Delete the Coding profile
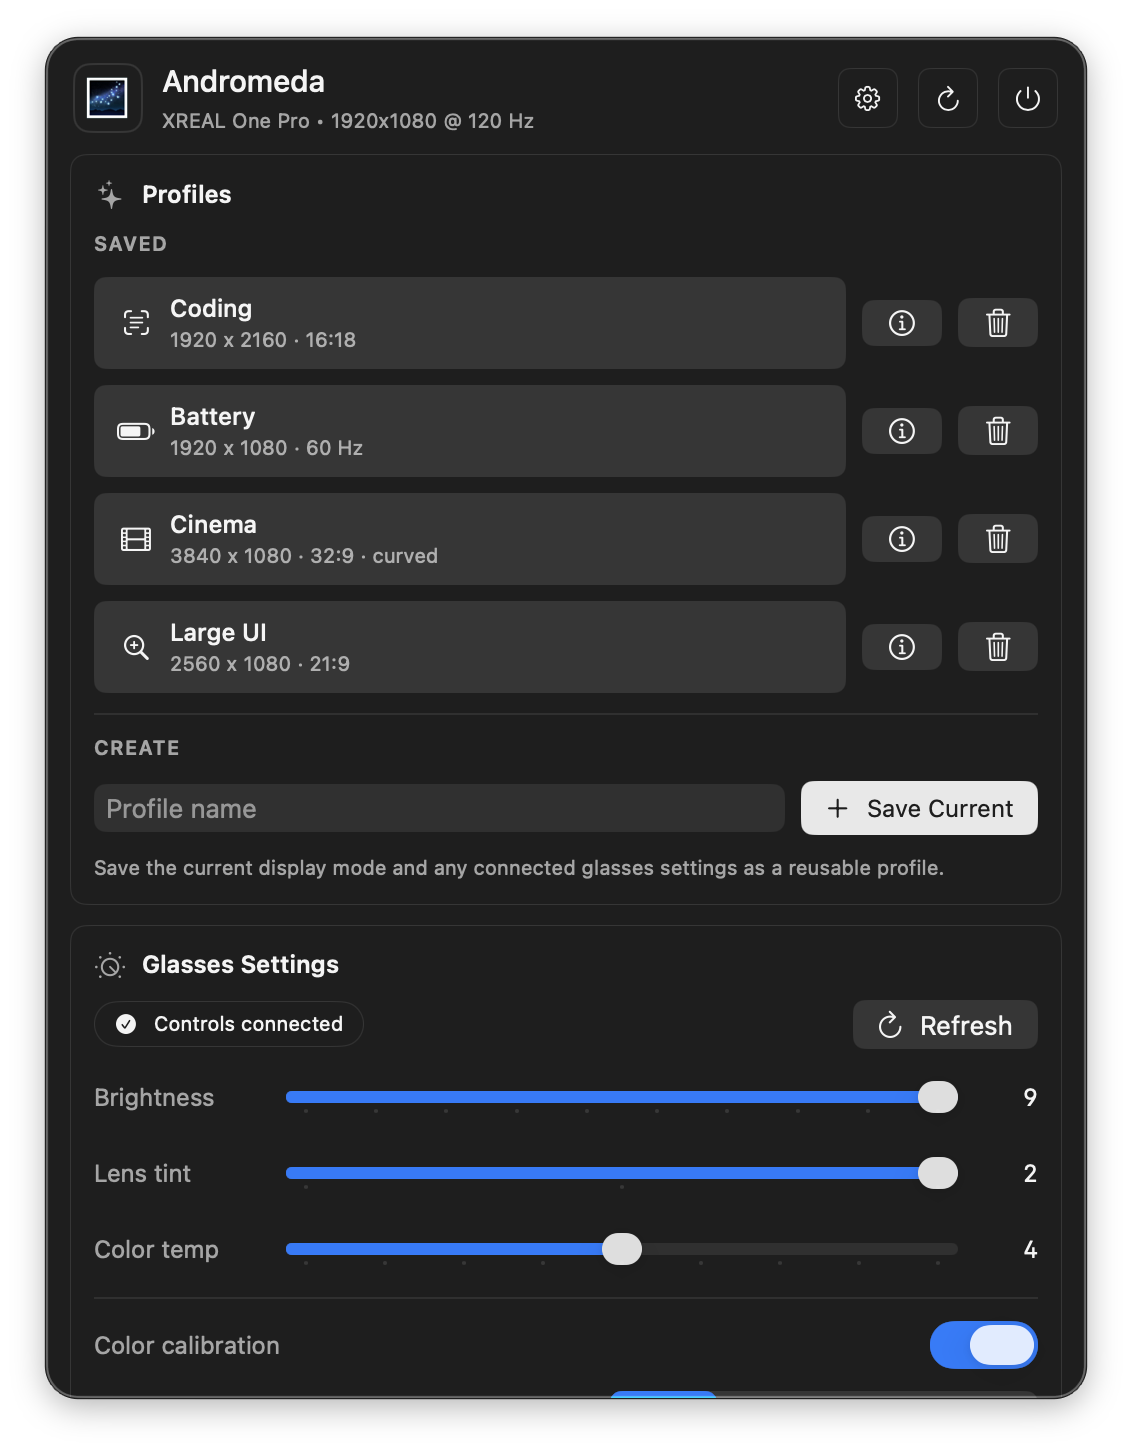Screen dimensions: 1132x1452 997,323
